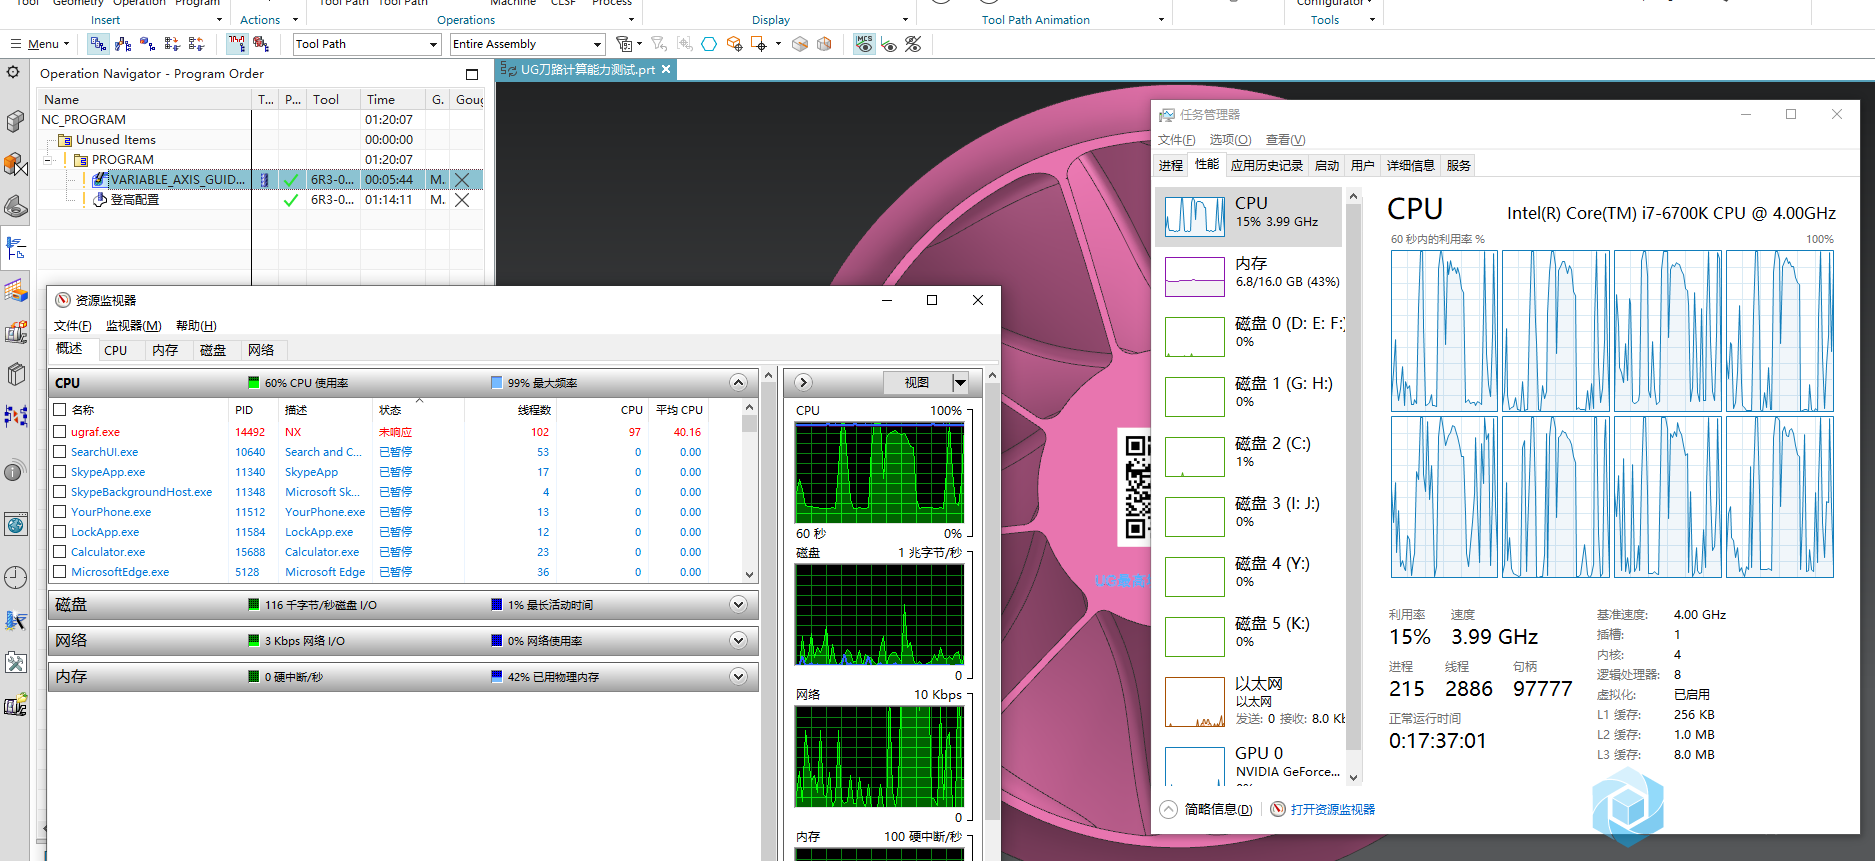Select the Unused Items tree node
Screen dimensions: 1875x861
pyautogui.click(x=115, y=140)
